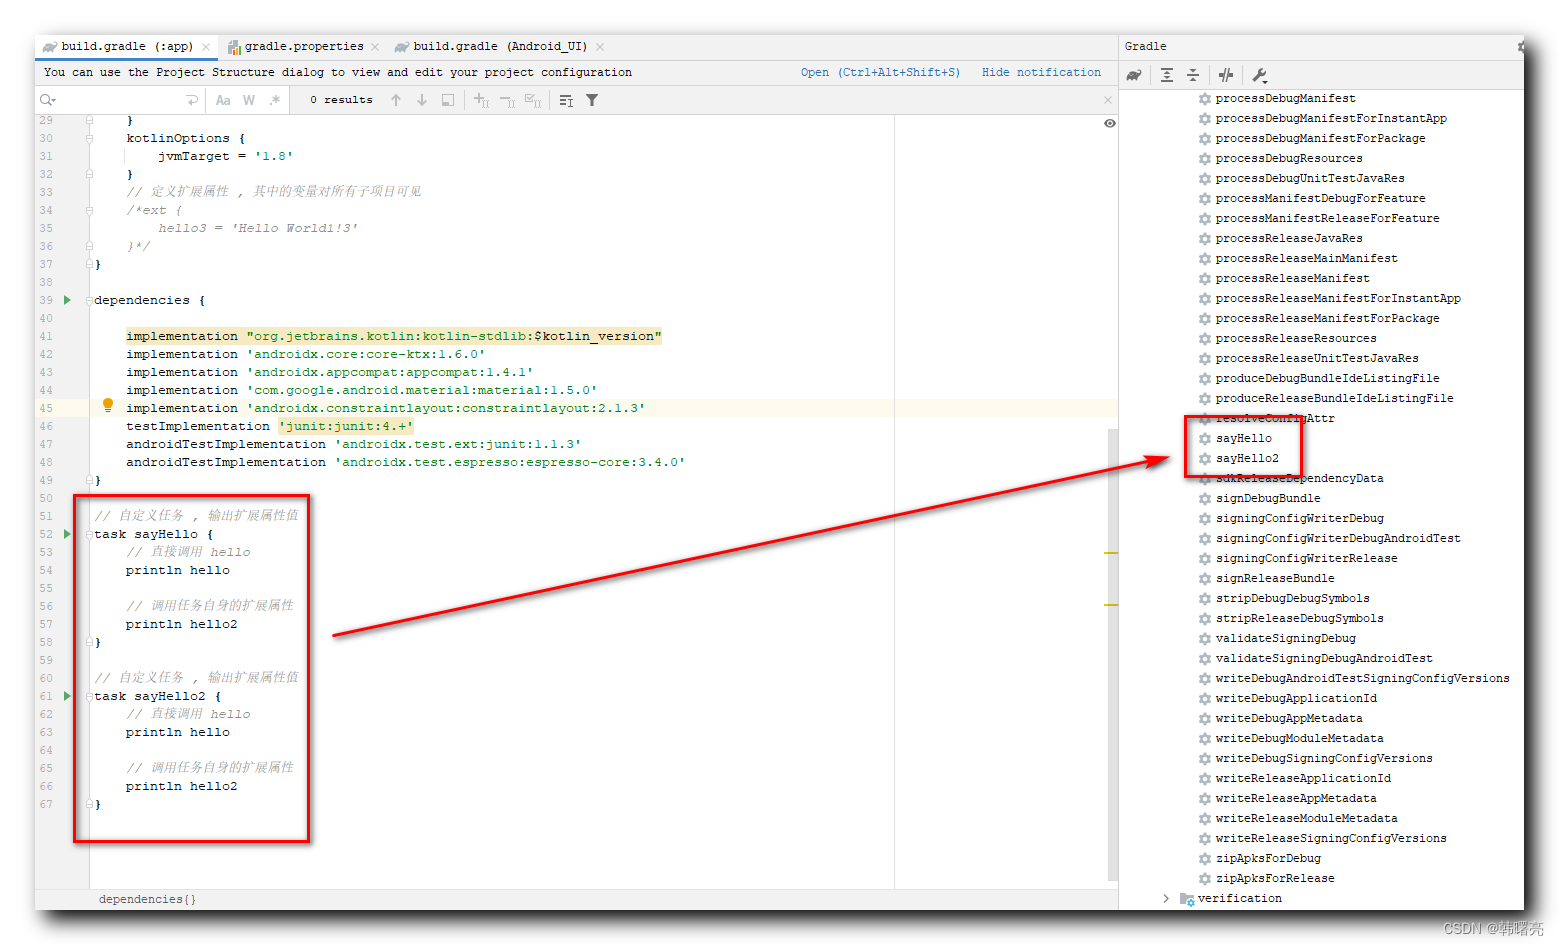Click gear icon beside zipApksForDebug

pos(1205,858)
